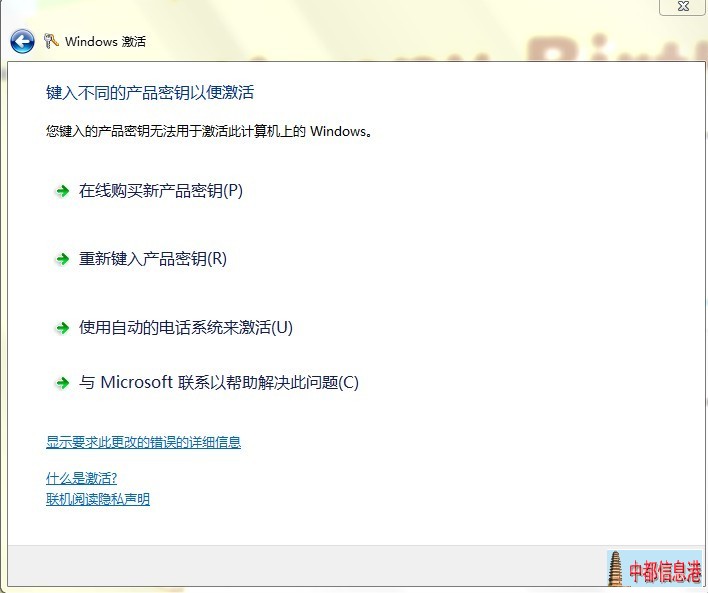The image size is (708, 593).
Task: Select 与 Microsoft 联系以帮助解决此问题(C)
Action: (218, 383)
